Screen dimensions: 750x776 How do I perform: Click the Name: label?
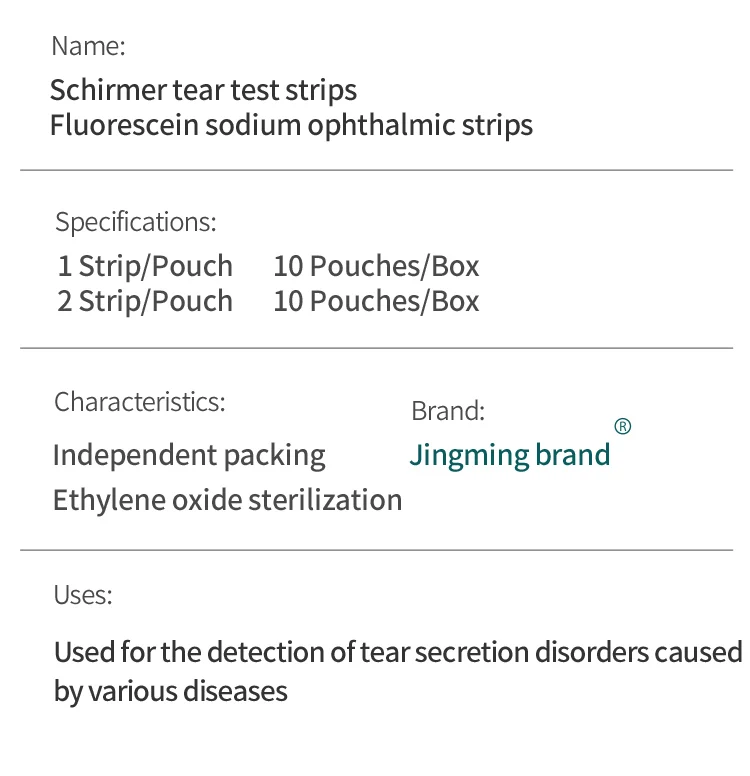coord(88,46)
